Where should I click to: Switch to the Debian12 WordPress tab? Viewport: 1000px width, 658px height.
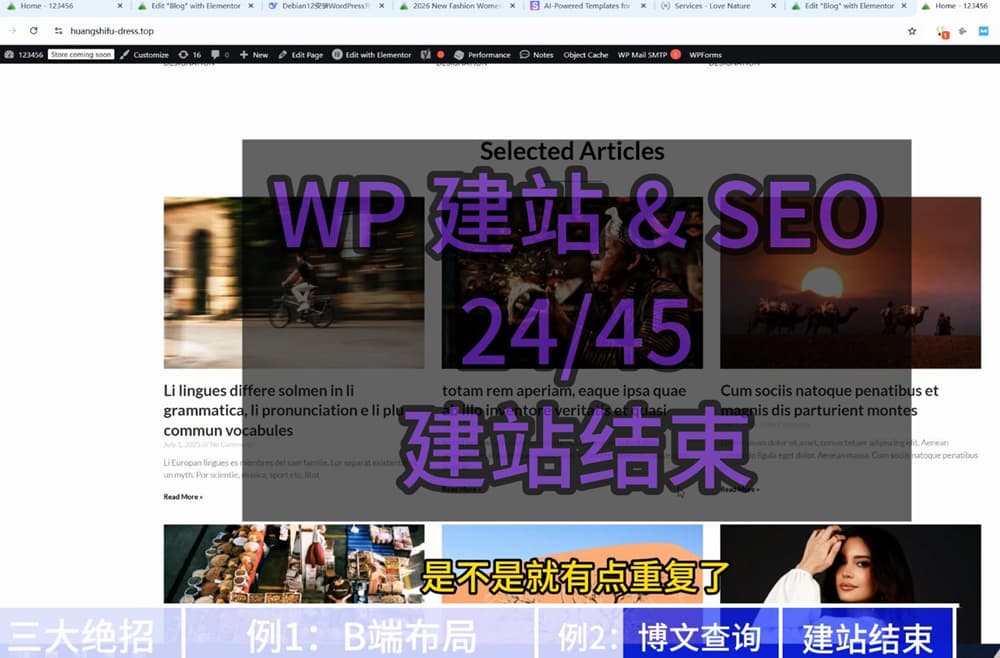pos(325,6)
